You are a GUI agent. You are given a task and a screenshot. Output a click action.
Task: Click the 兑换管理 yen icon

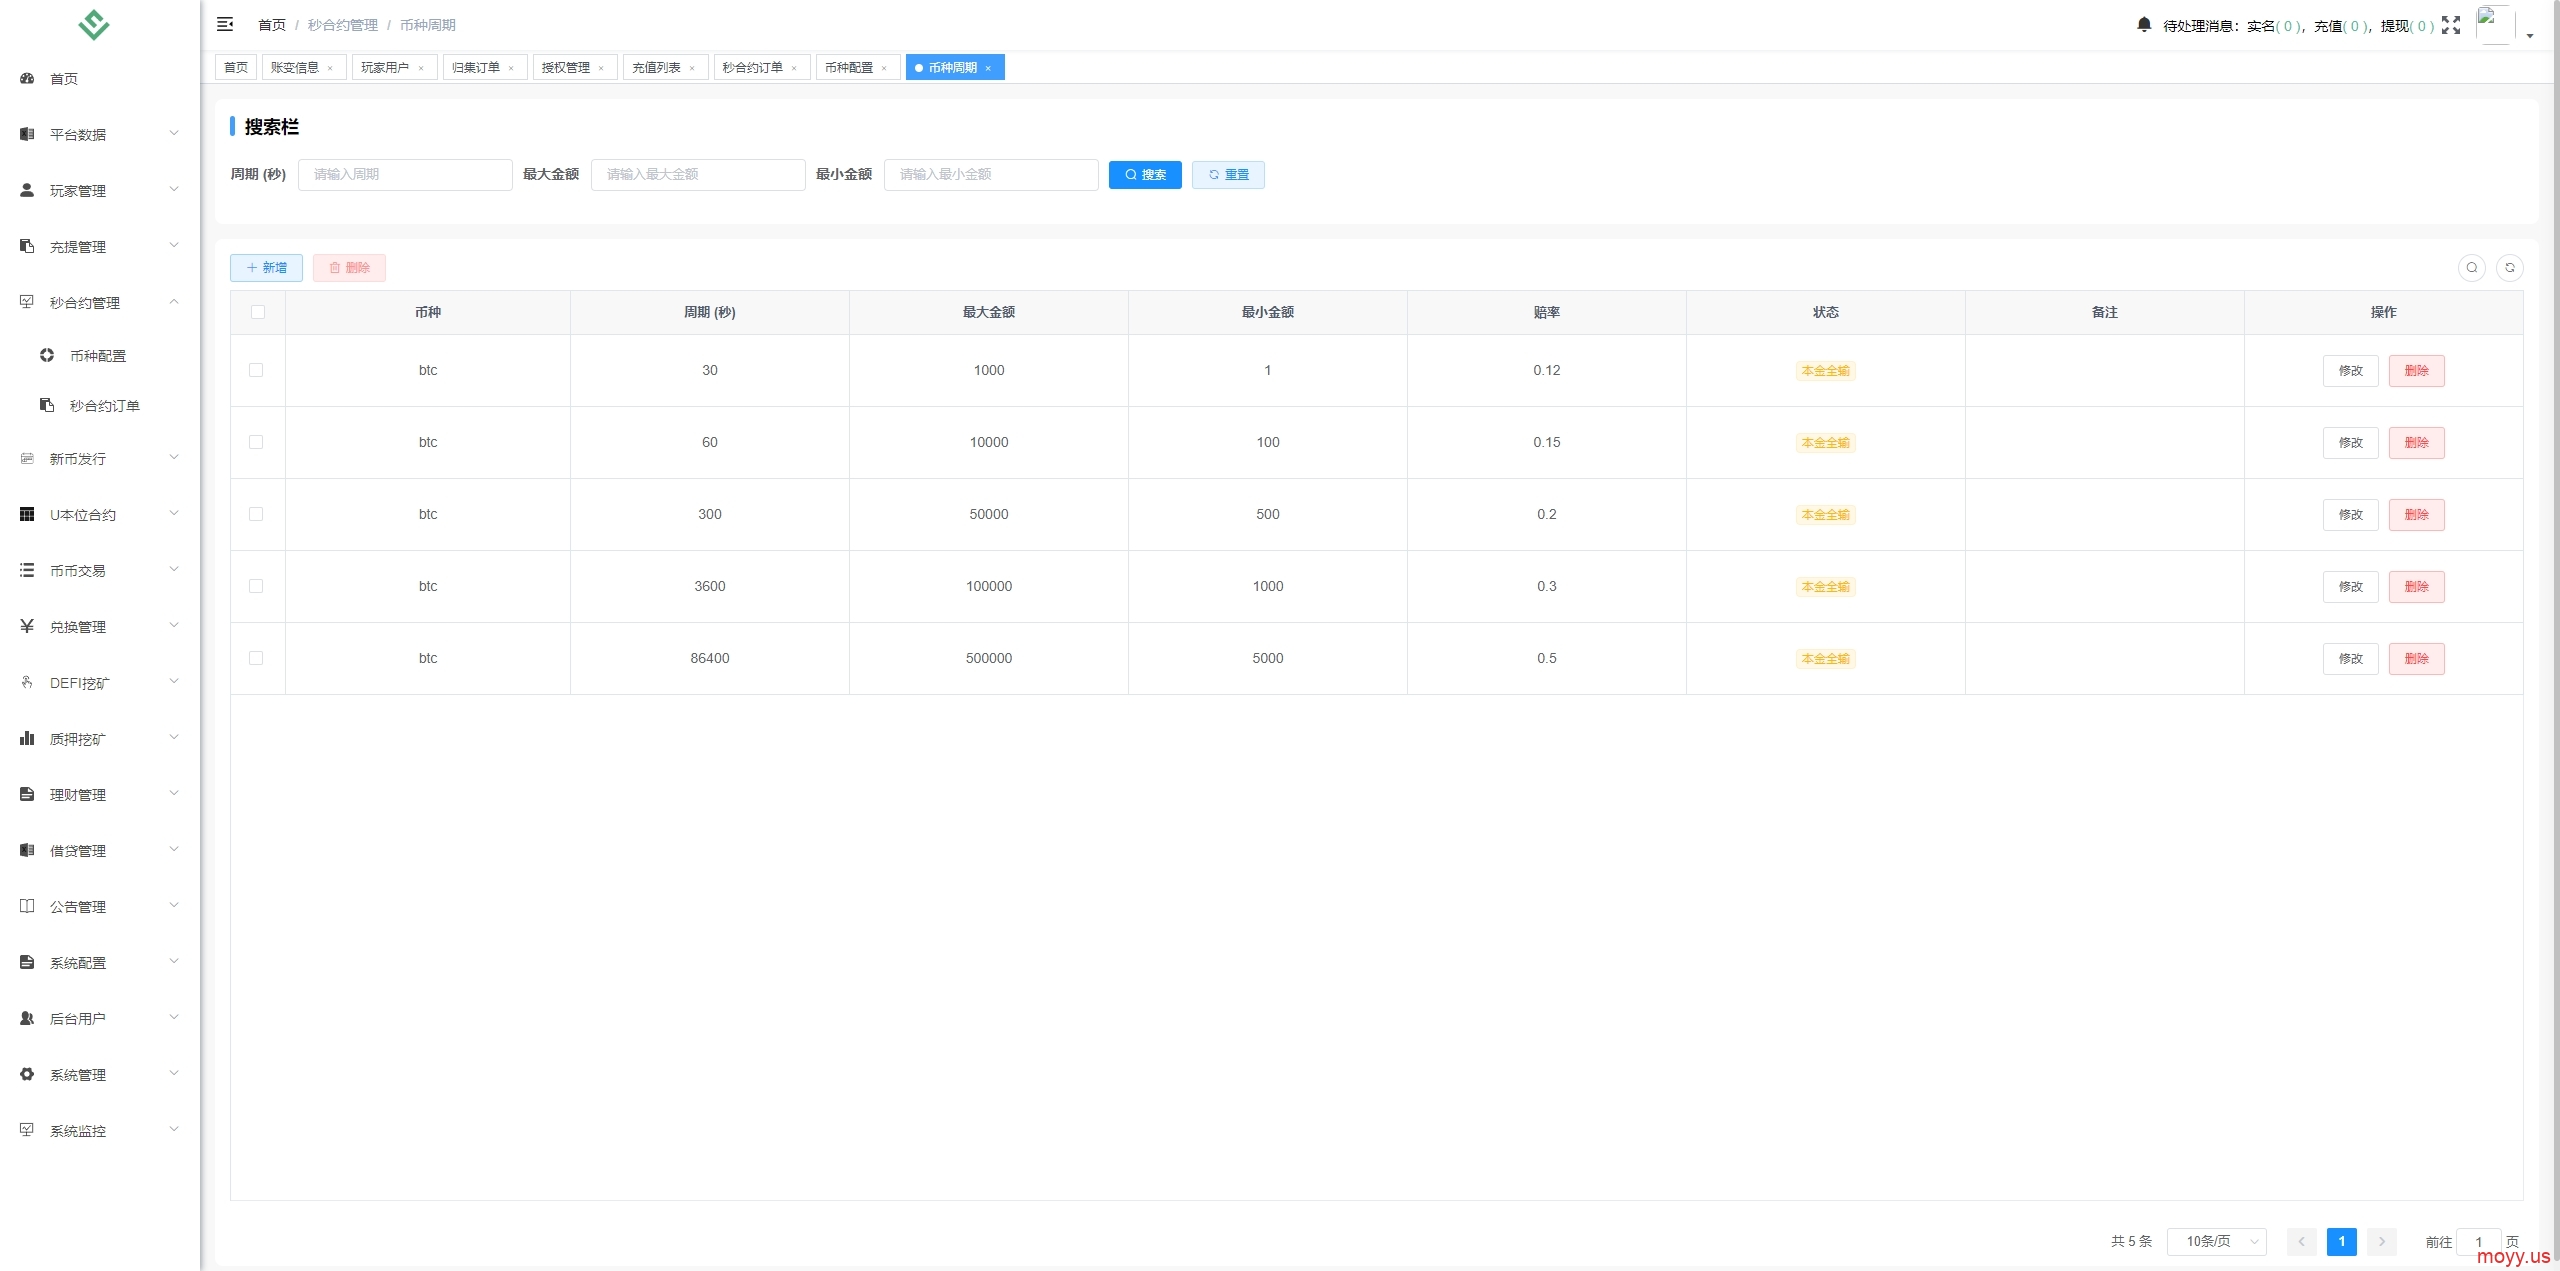[27, 626]
